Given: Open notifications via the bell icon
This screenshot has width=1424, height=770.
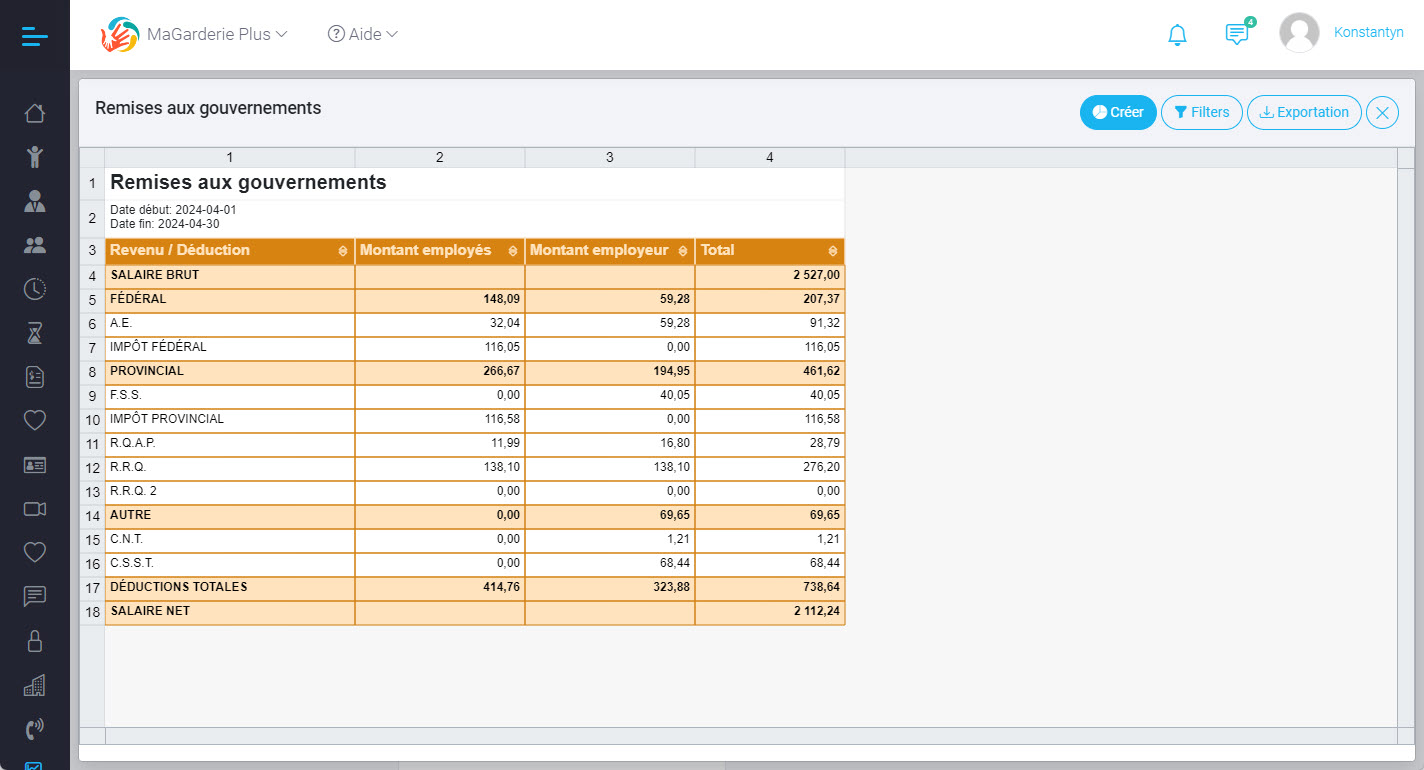Looking at the screenshot, I should coord(1177,33).
